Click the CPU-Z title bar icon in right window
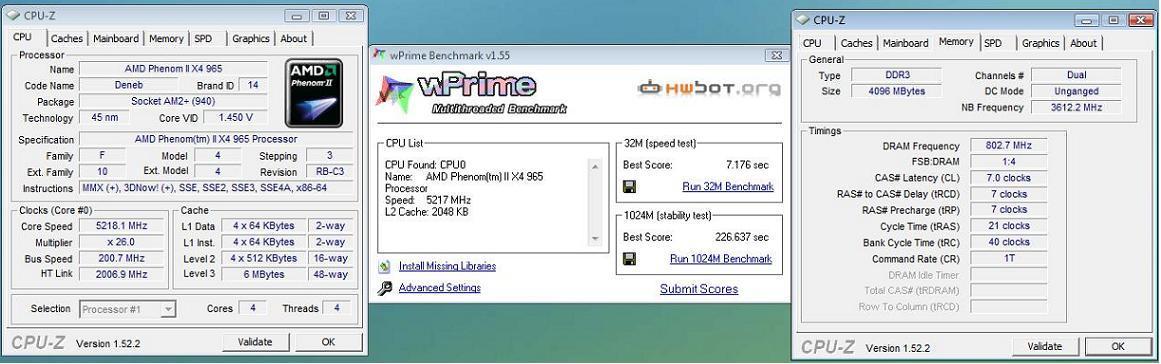The width and height of the screenshot is (1161, 364). coord(803,20)
